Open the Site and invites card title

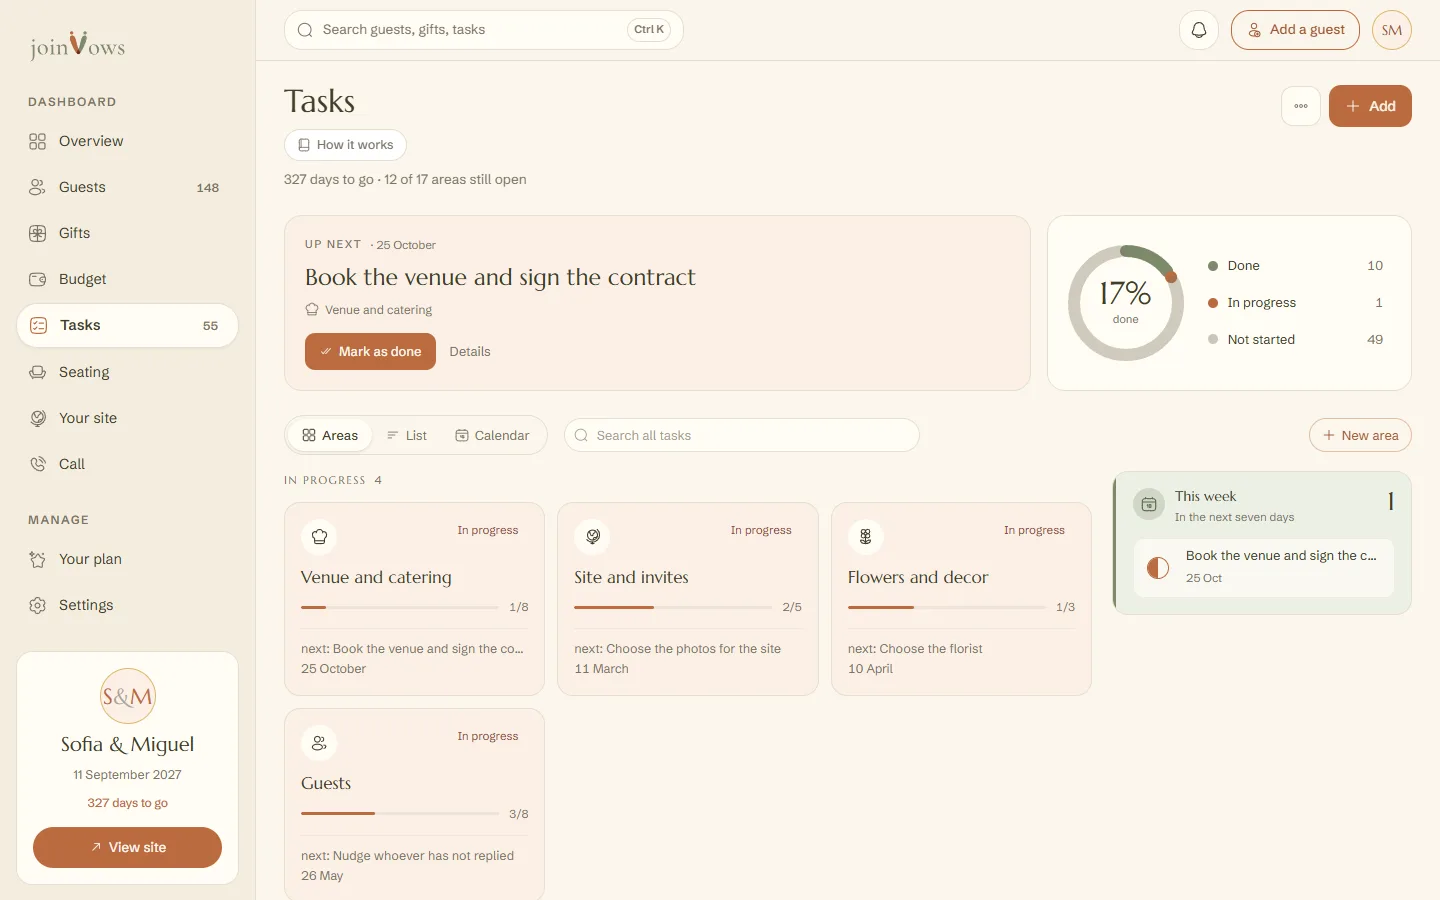[x=631, y=577]
